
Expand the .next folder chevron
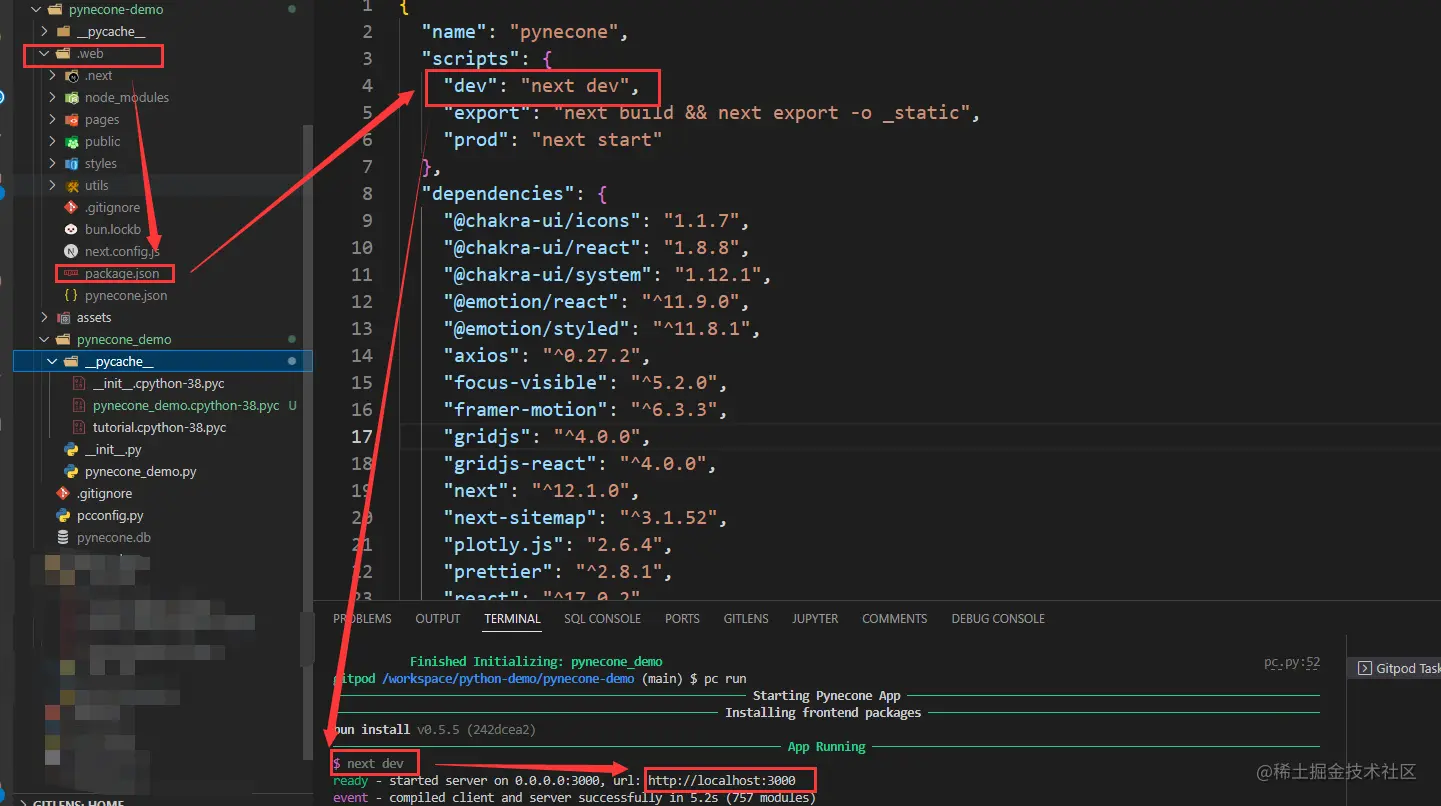click(x=52, y=76)
